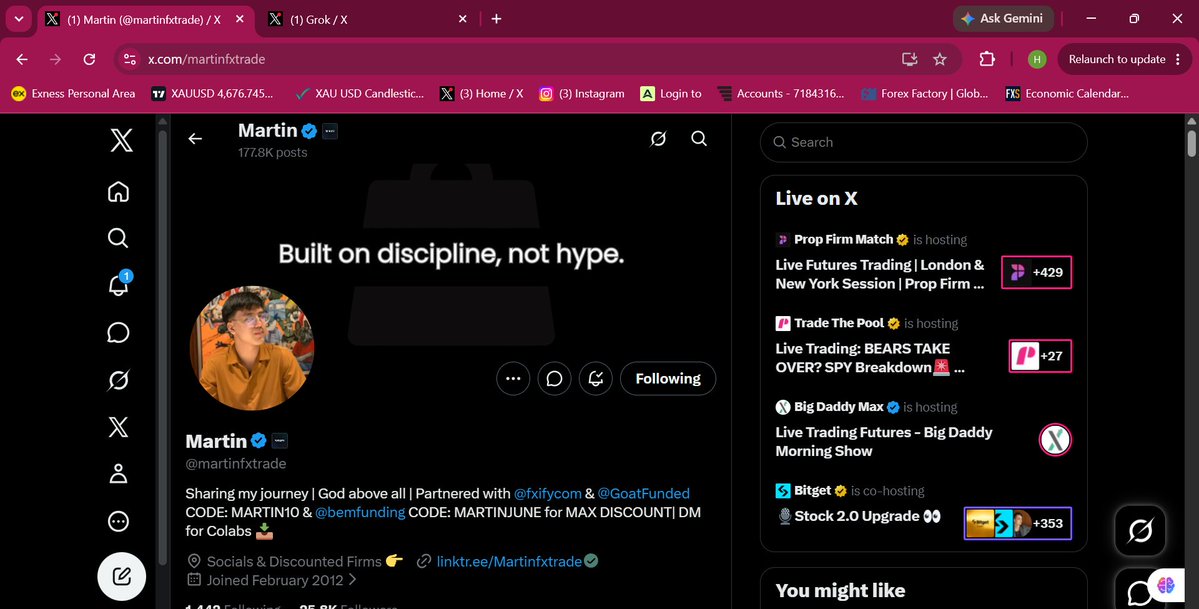Open linktr.ee/Martinfxtrade link
This screenshot has height=609, width=1199.
tap(509, 562)
